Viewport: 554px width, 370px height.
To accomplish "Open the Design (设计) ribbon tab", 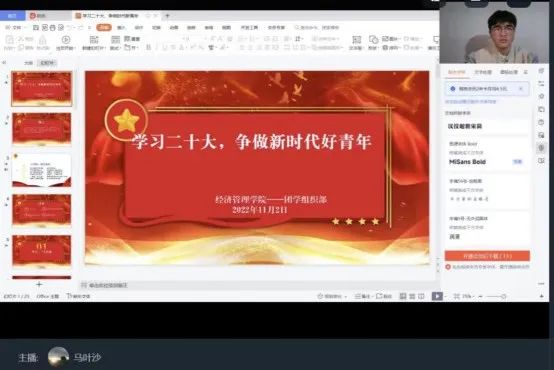I will point(139,28).
